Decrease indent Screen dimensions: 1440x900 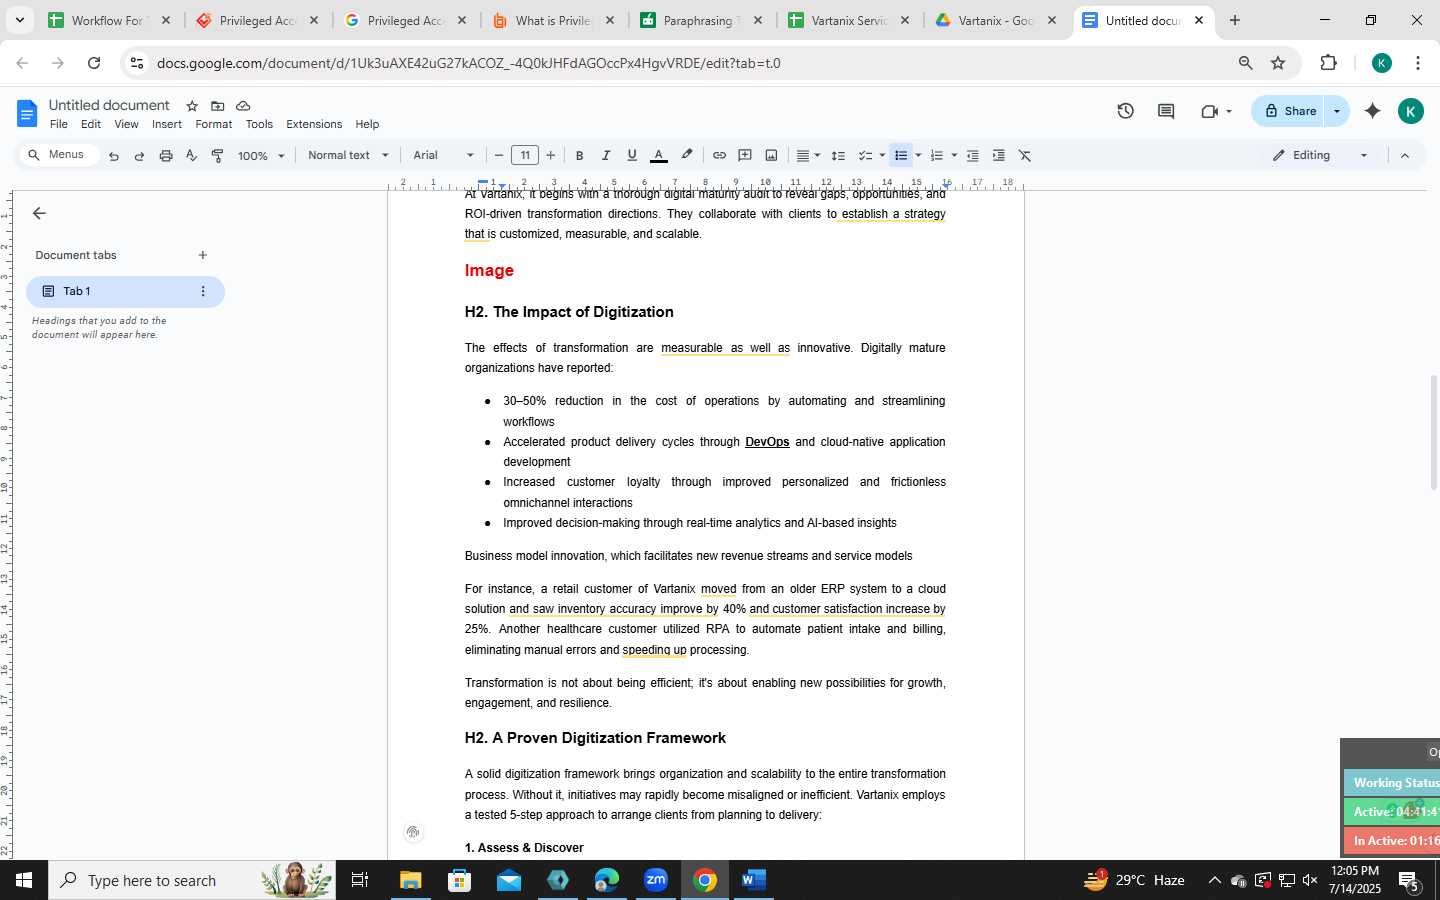(972, 155)
